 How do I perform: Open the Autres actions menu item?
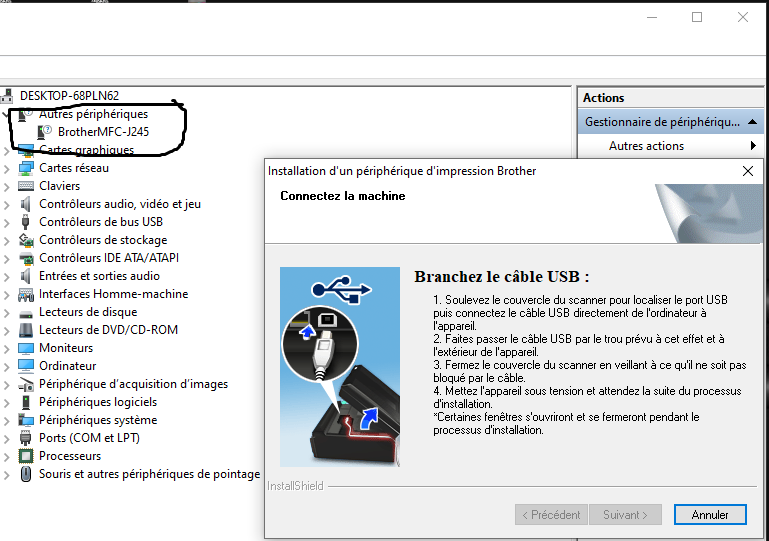pyautogui.click(x=646, y=146)
